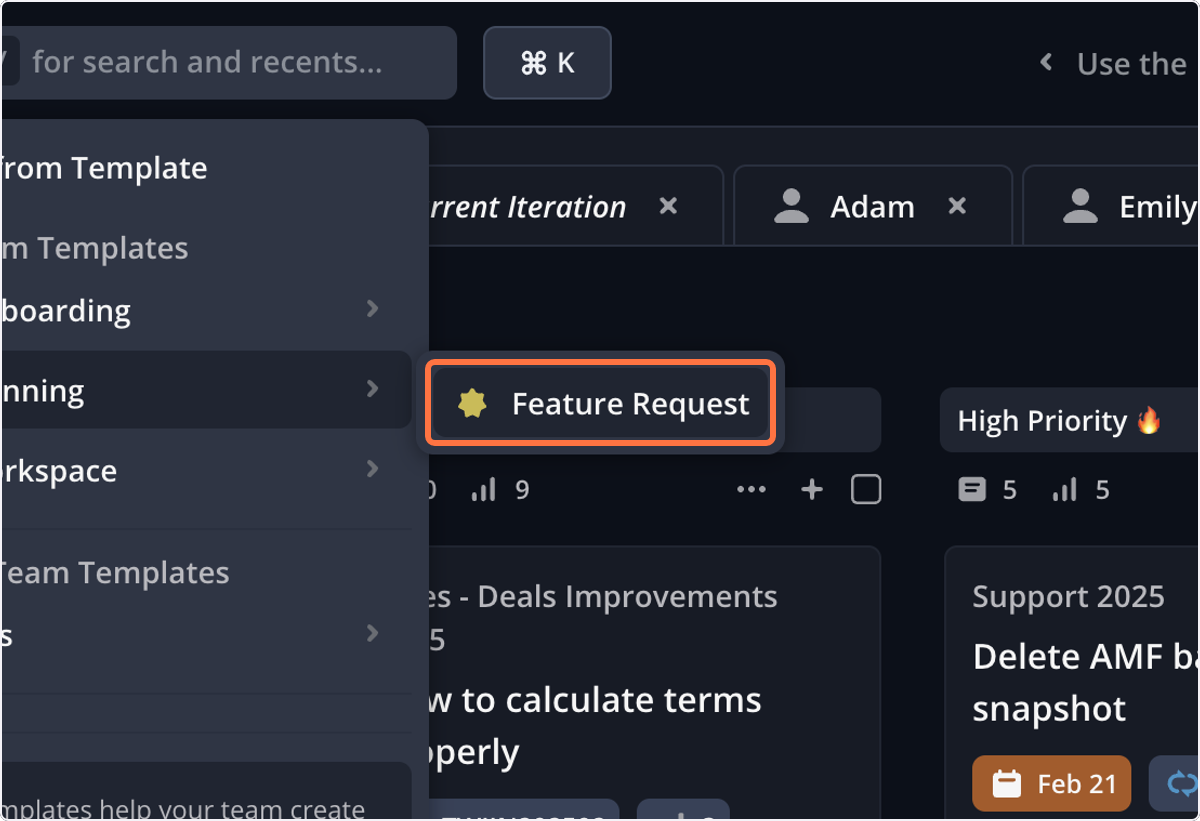Viewport: 1200px width, 821px height.
Task: Click the Support 2025 epic label
Action: click(x=1069, y=597)
